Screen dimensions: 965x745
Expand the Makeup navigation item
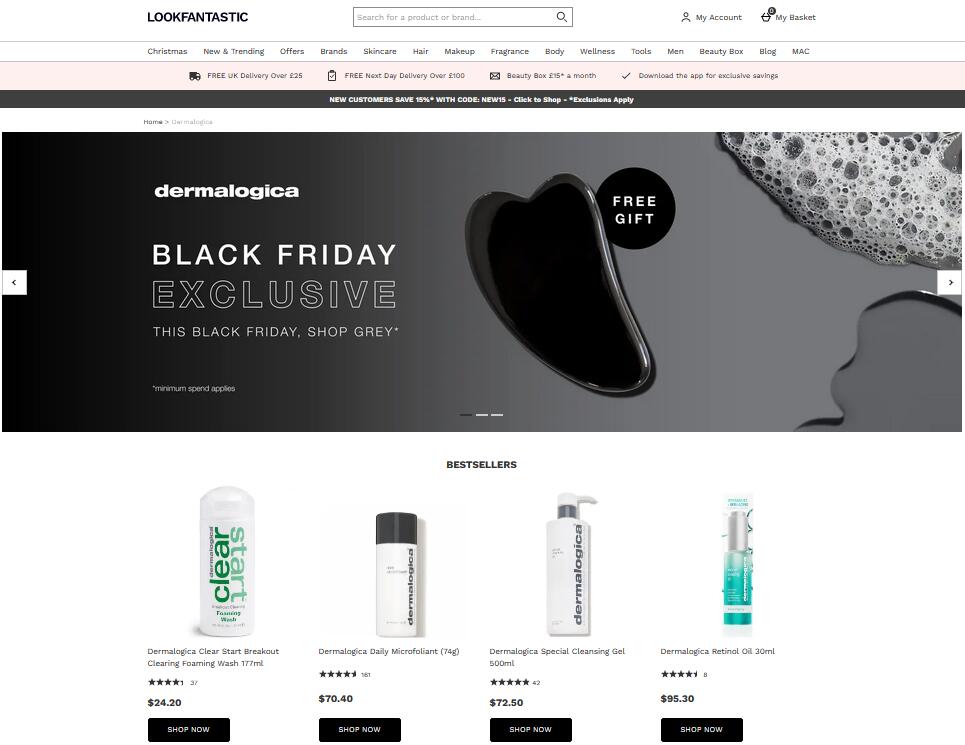[x=459, y=51]
